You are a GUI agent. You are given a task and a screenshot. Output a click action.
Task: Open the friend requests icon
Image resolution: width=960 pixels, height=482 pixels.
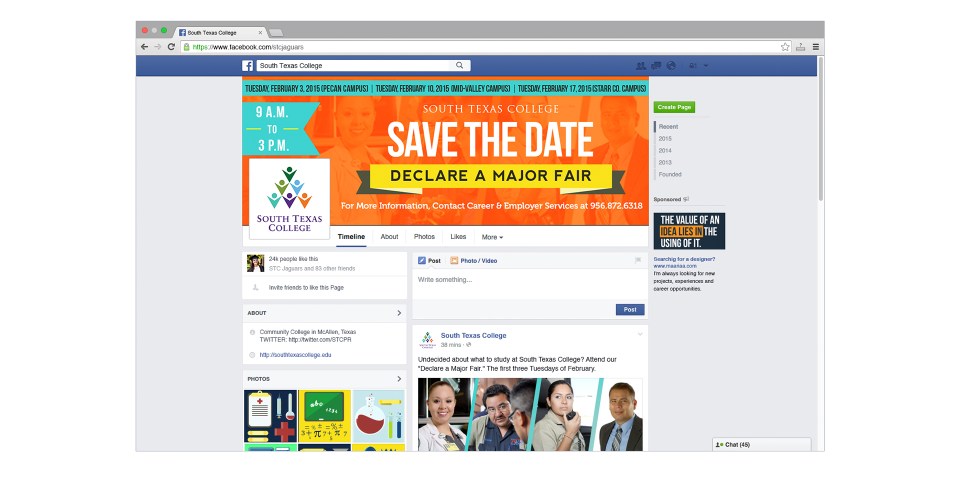[641, 66]
